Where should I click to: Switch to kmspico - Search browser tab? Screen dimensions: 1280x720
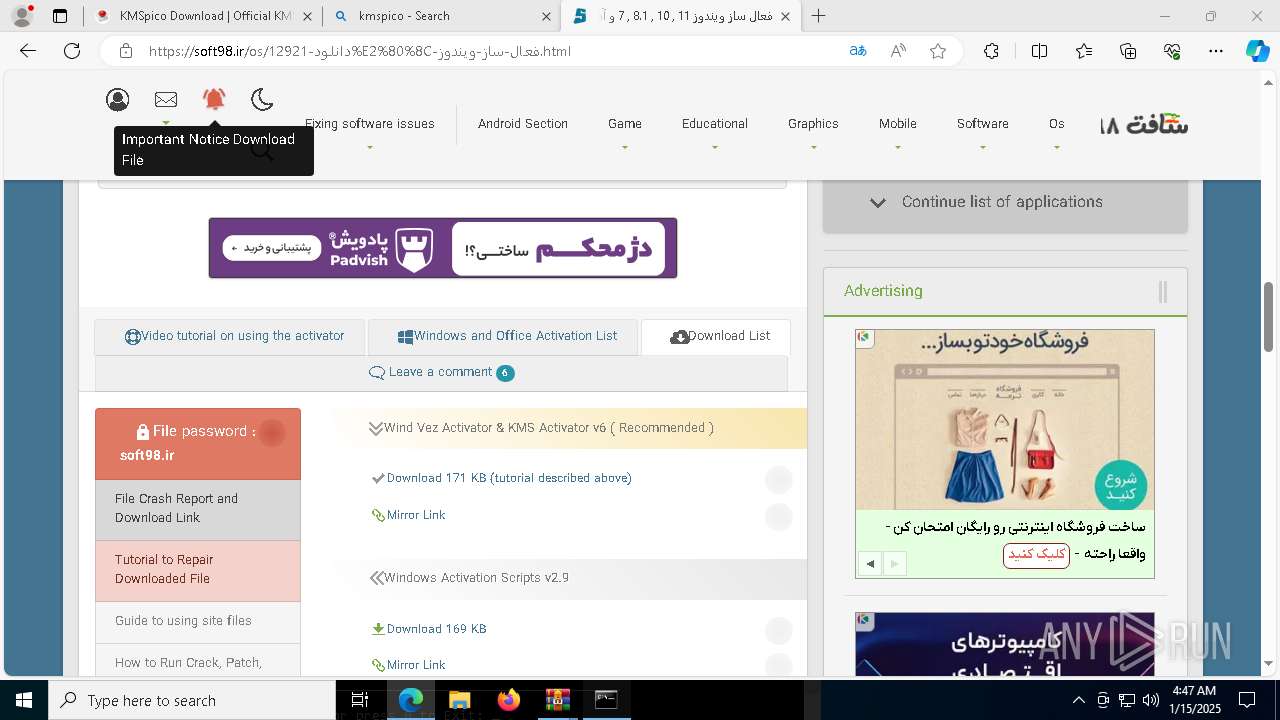[442, 16]
